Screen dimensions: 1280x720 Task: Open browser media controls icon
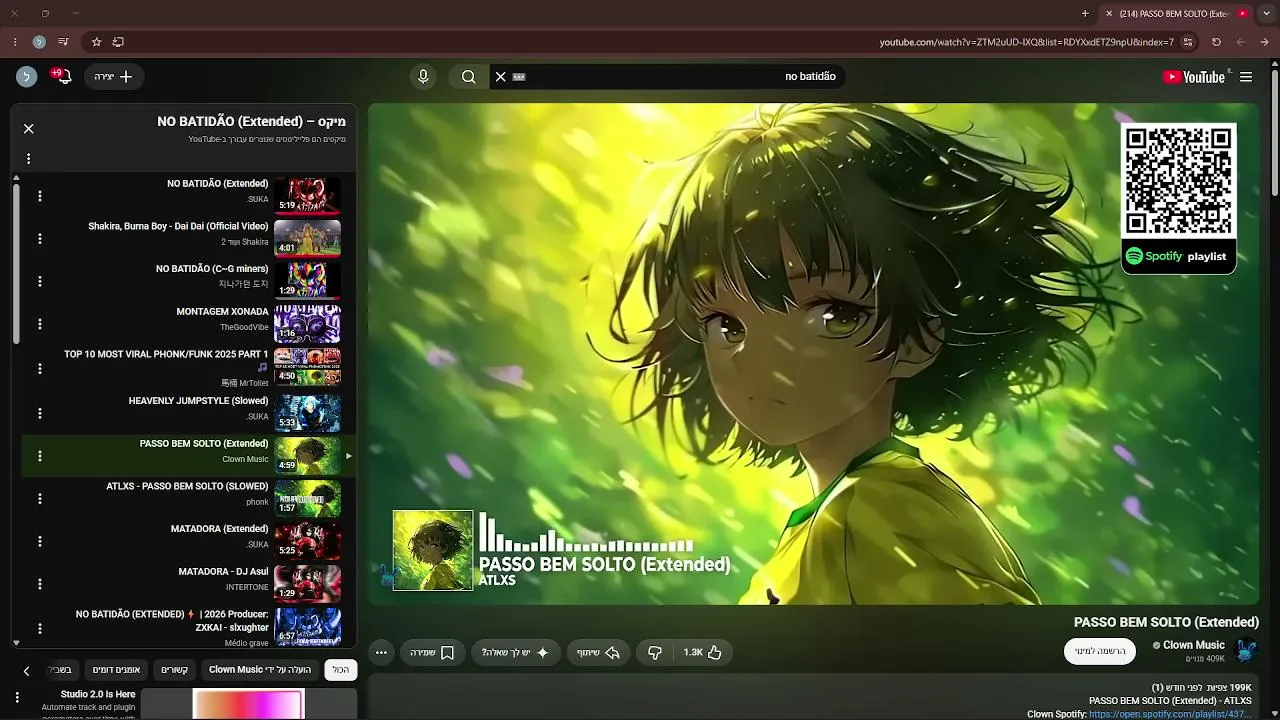(x=63, y=42)
